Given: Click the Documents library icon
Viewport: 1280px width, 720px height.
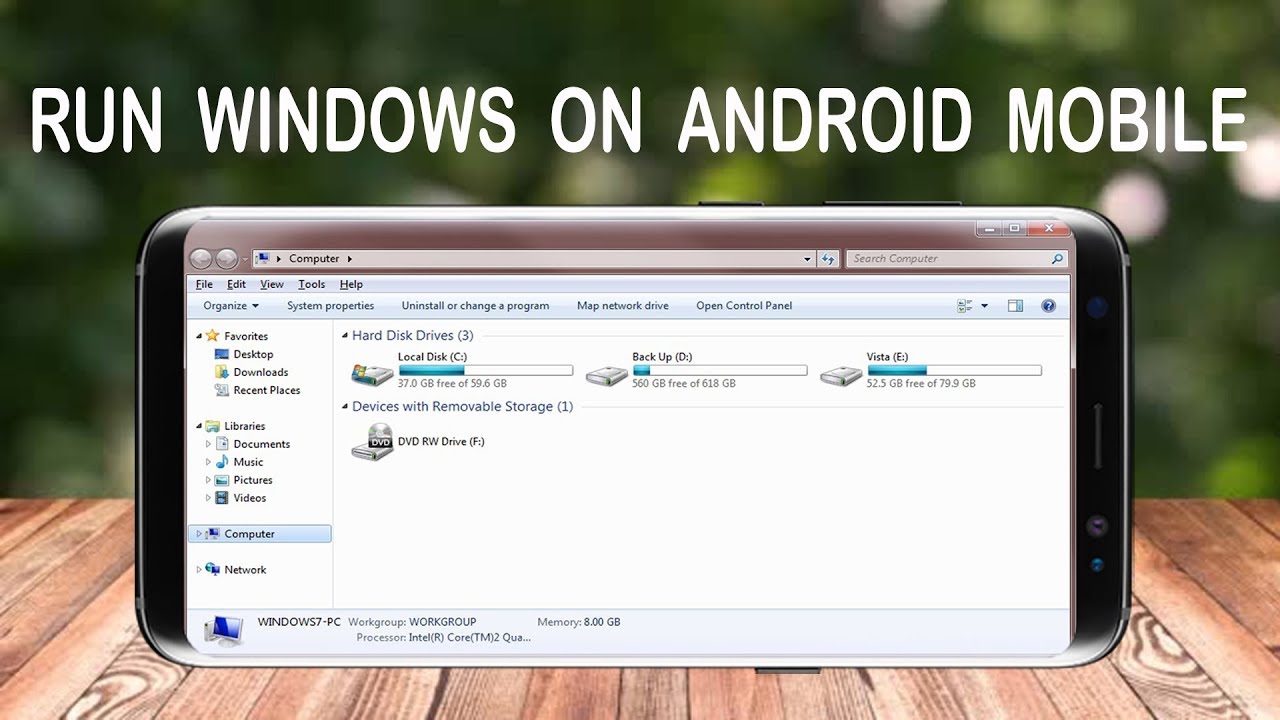Looking at the screenshot, I should click(222, 444).
